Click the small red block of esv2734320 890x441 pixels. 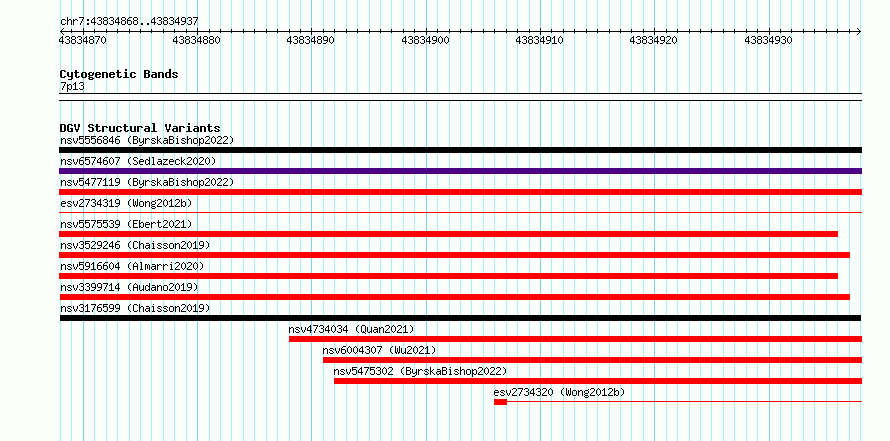coord(500,402)
